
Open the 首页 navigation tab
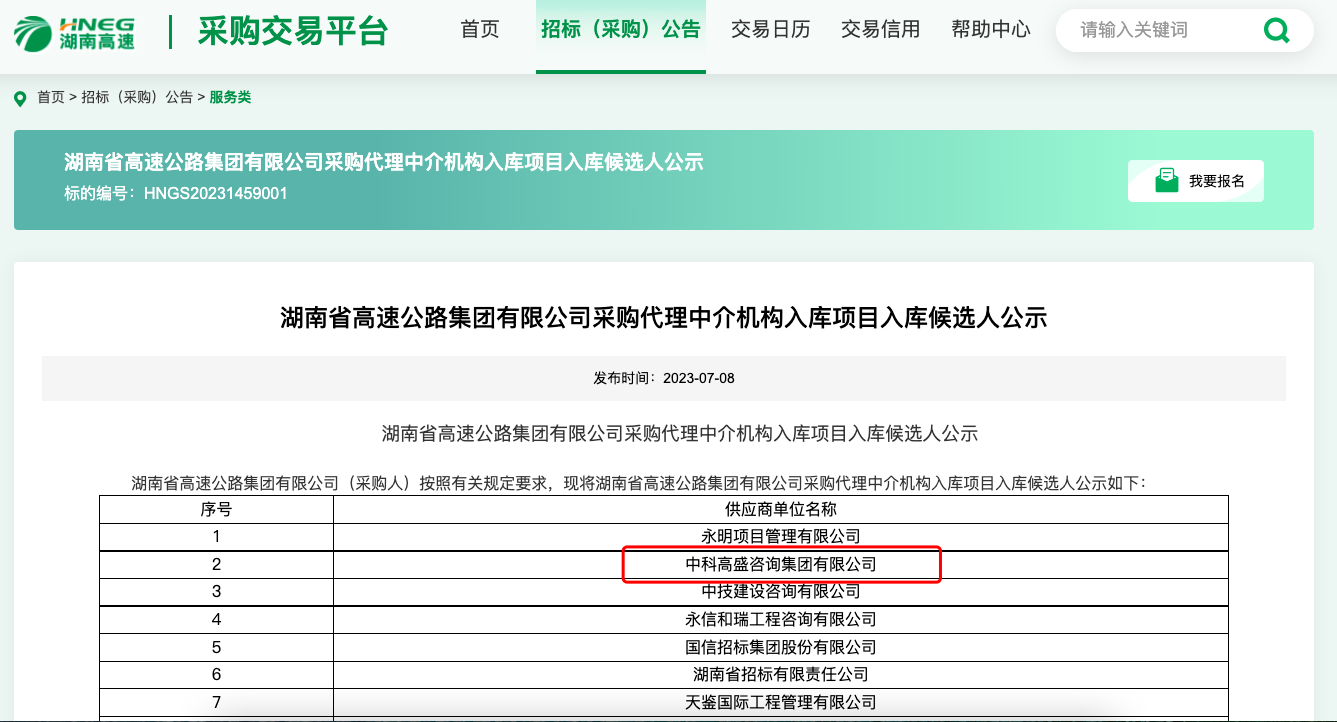[480, 30]
